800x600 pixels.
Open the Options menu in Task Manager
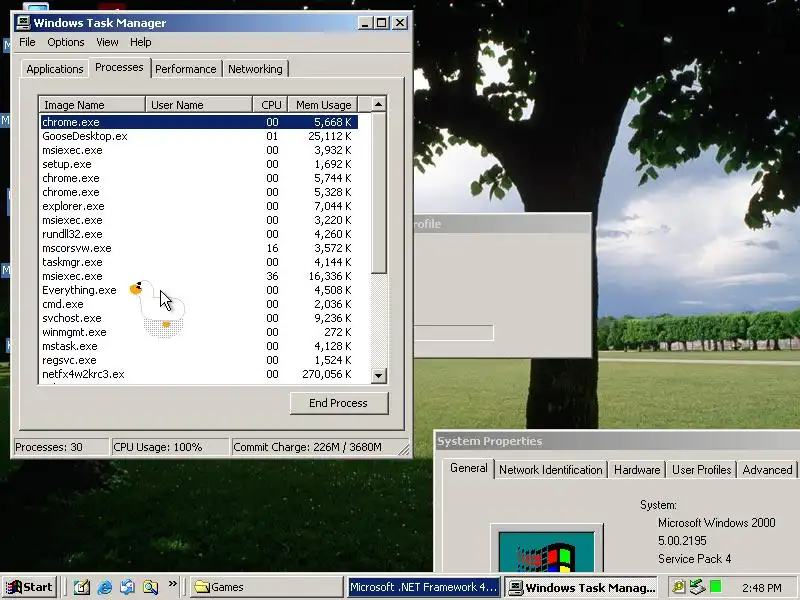click(x=66, y=42)
